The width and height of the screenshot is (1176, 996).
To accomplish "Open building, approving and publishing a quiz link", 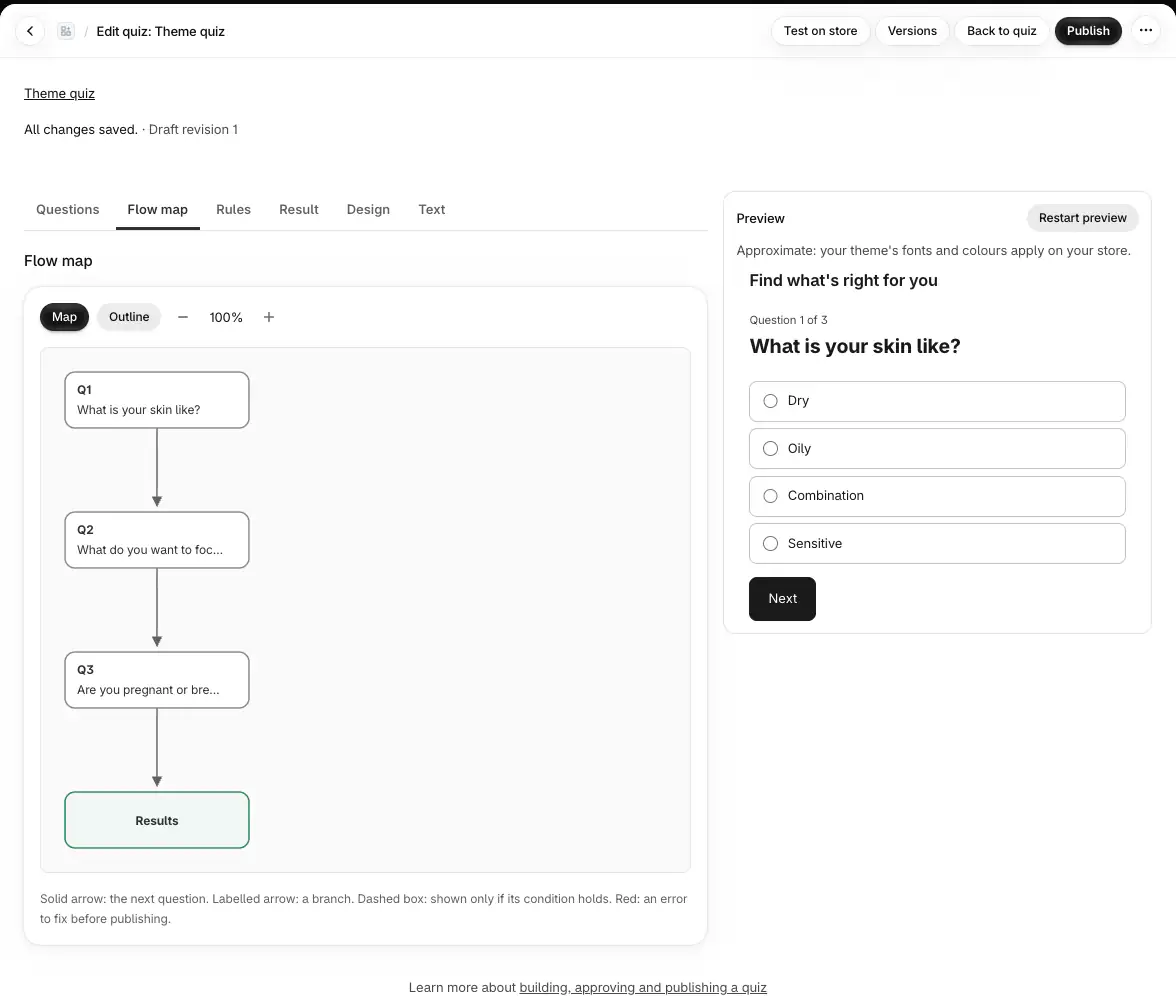I will [643, 988].
